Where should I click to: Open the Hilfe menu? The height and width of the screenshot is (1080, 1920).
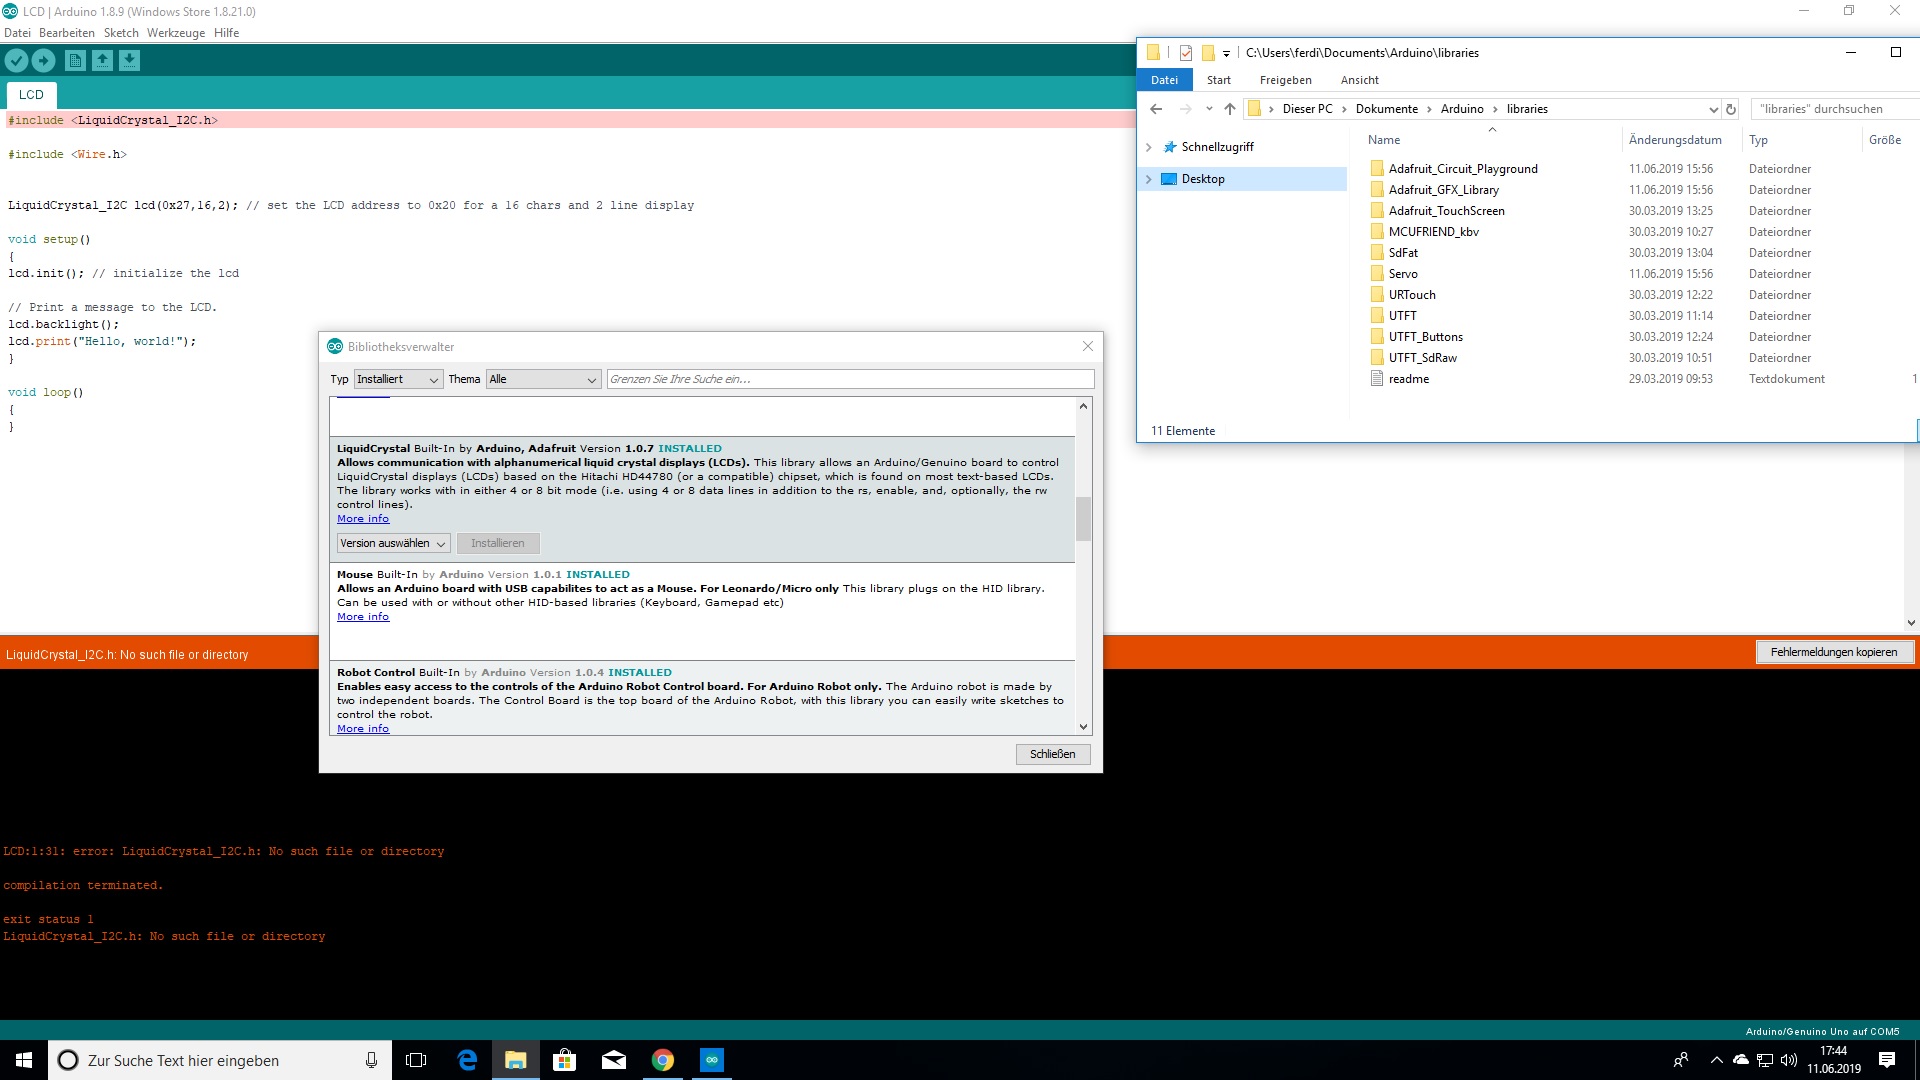pyautogui.click(x=227, y=33)
